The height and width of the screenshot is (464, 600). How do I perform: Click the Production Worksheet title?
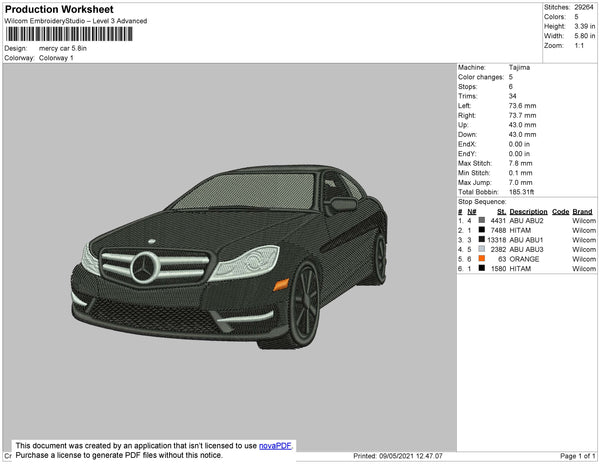click(59, 9)
